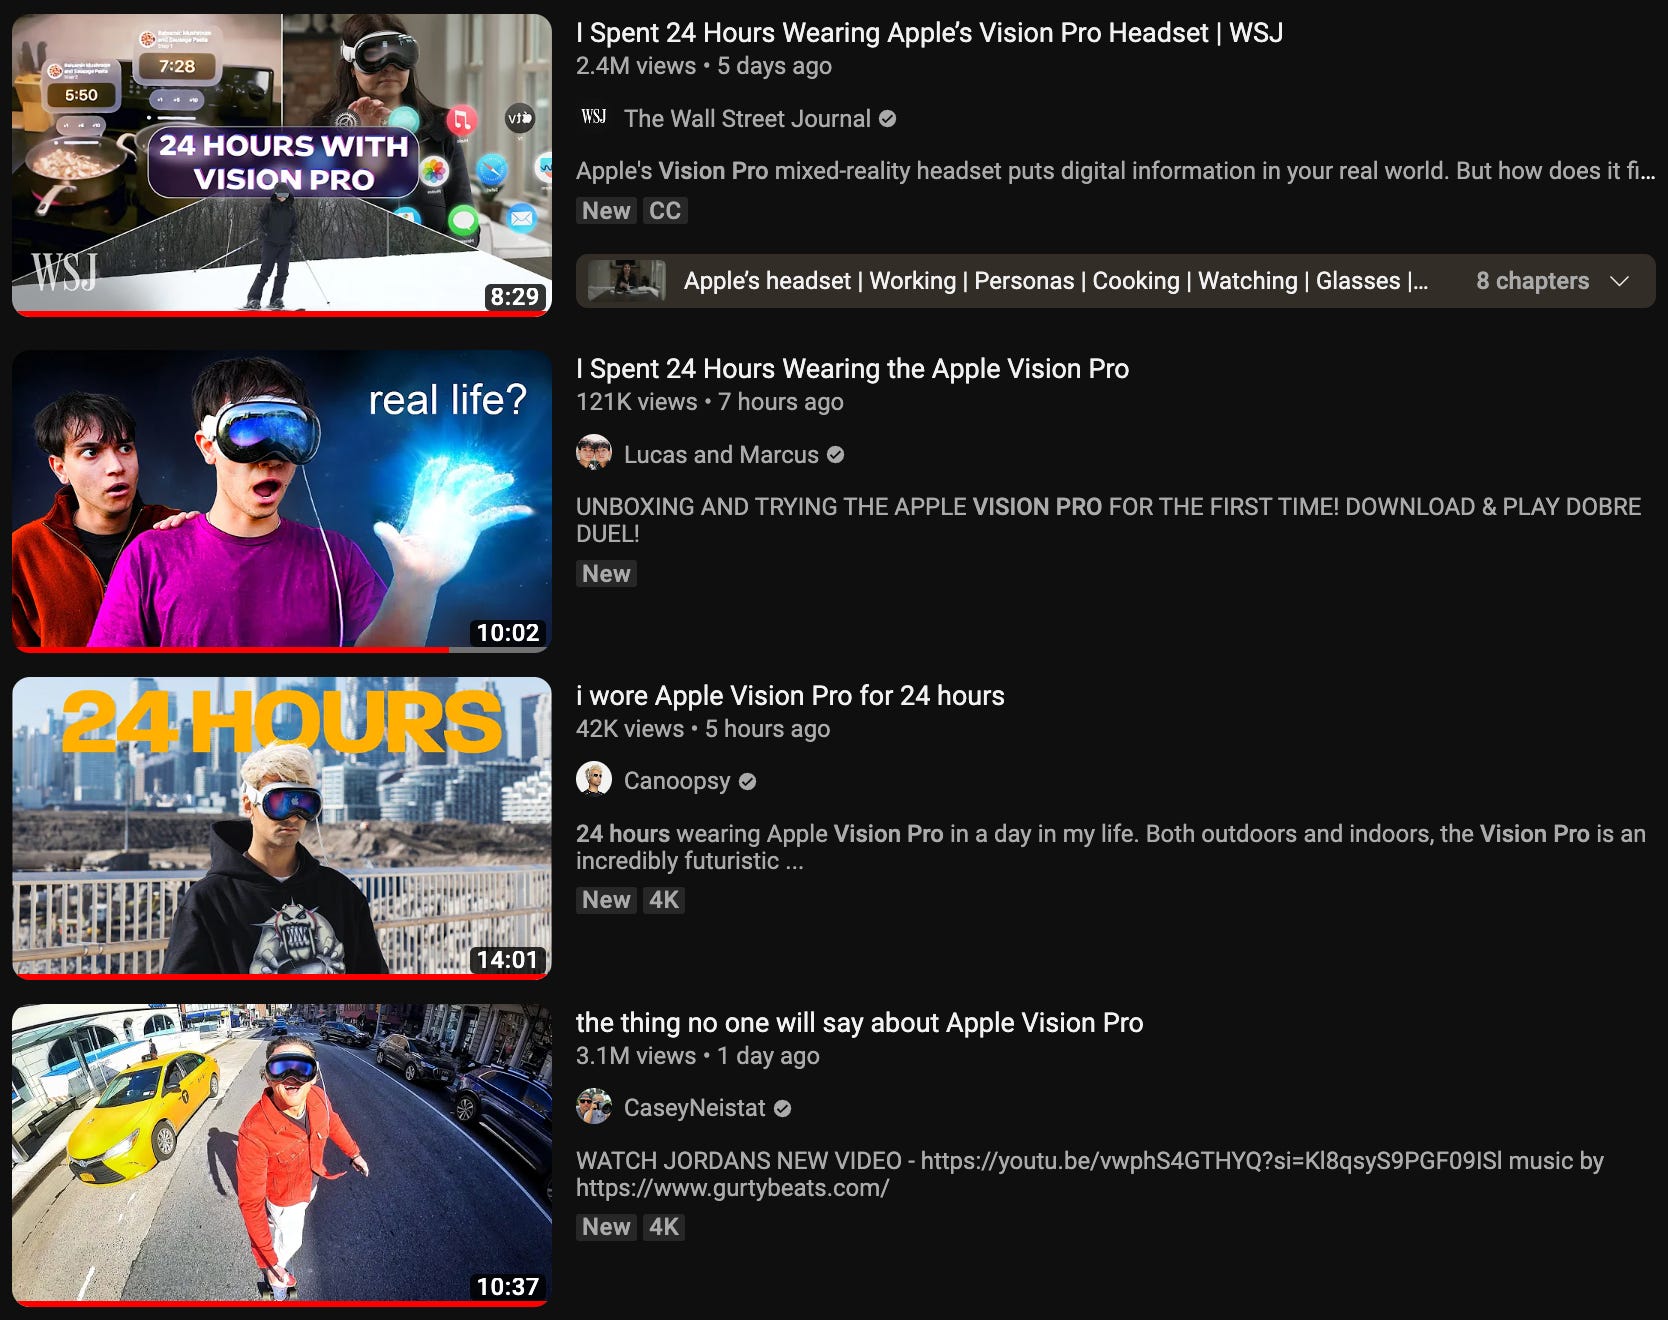Click description '24 hours wearing Apple Vision Pro in a day'
This screenshot has width=1668, height=1320.
click(x=1110, y=847)
